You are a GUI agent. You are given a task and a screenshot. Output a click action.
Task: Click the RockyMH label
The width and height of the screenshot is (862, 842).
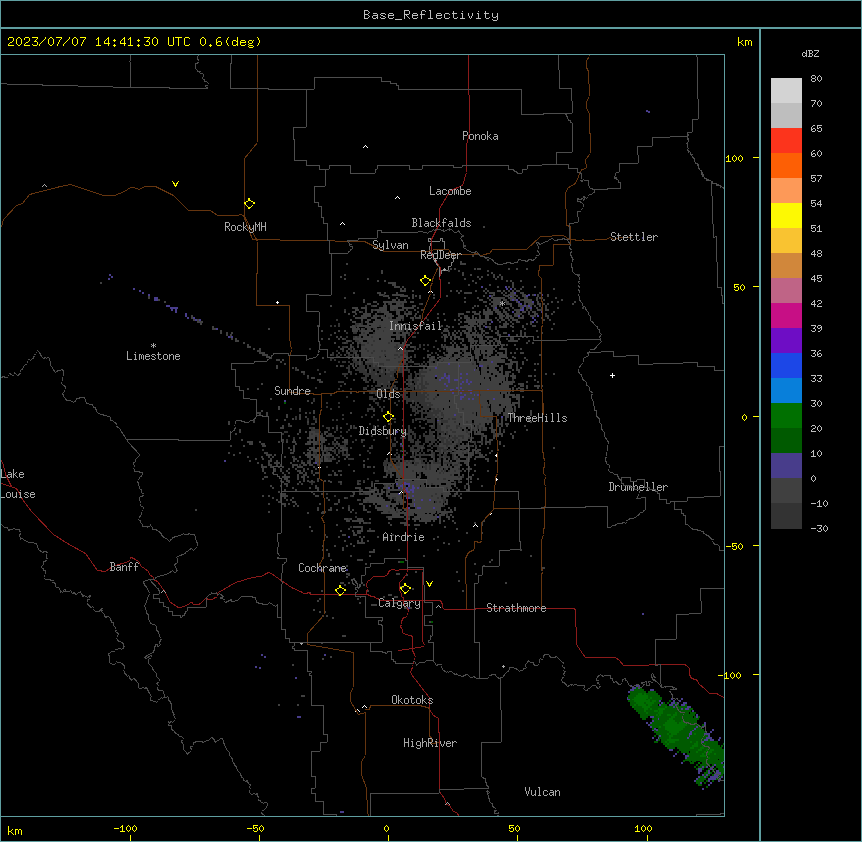coord(245,227)
